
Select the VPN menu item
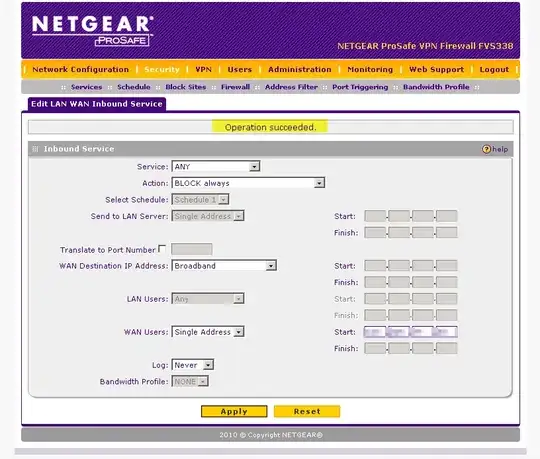204,70
